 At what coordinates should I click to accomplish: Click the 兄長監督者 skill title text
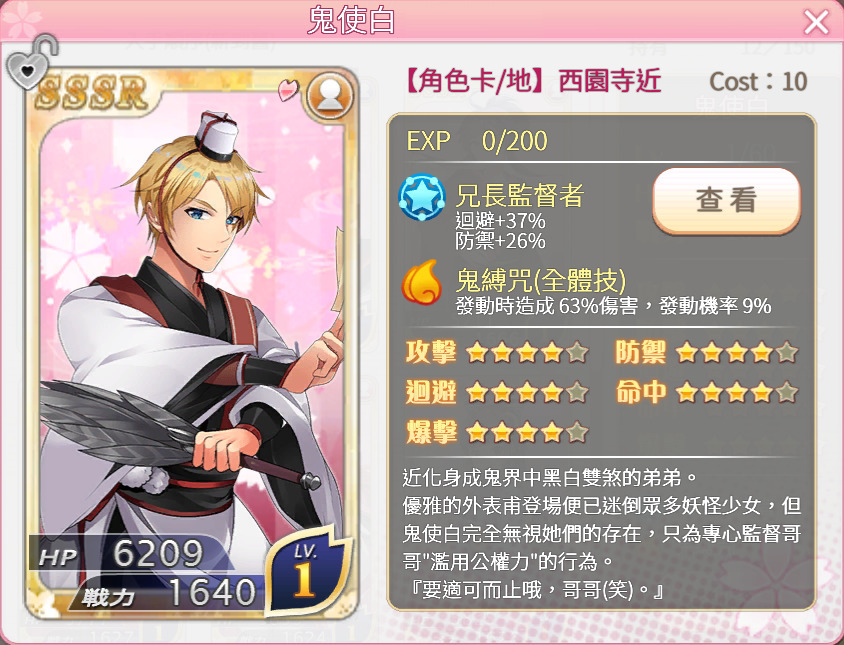pos(519,195)
